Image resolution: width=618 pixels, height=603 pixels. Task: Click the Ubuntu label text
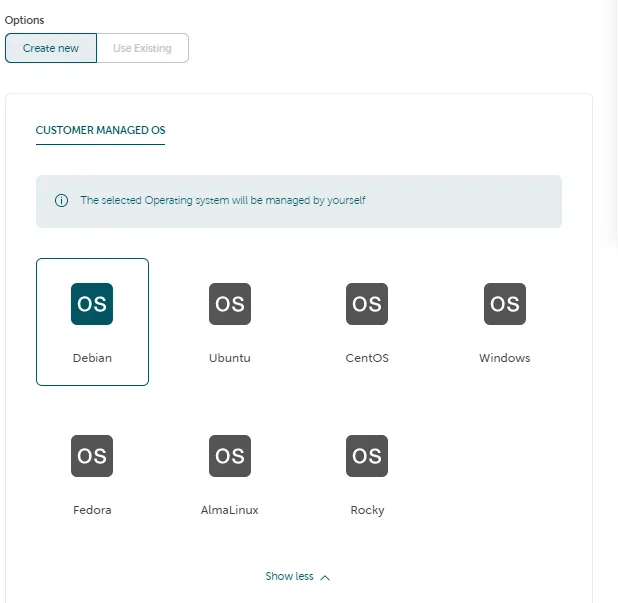(x=230, y=358)
